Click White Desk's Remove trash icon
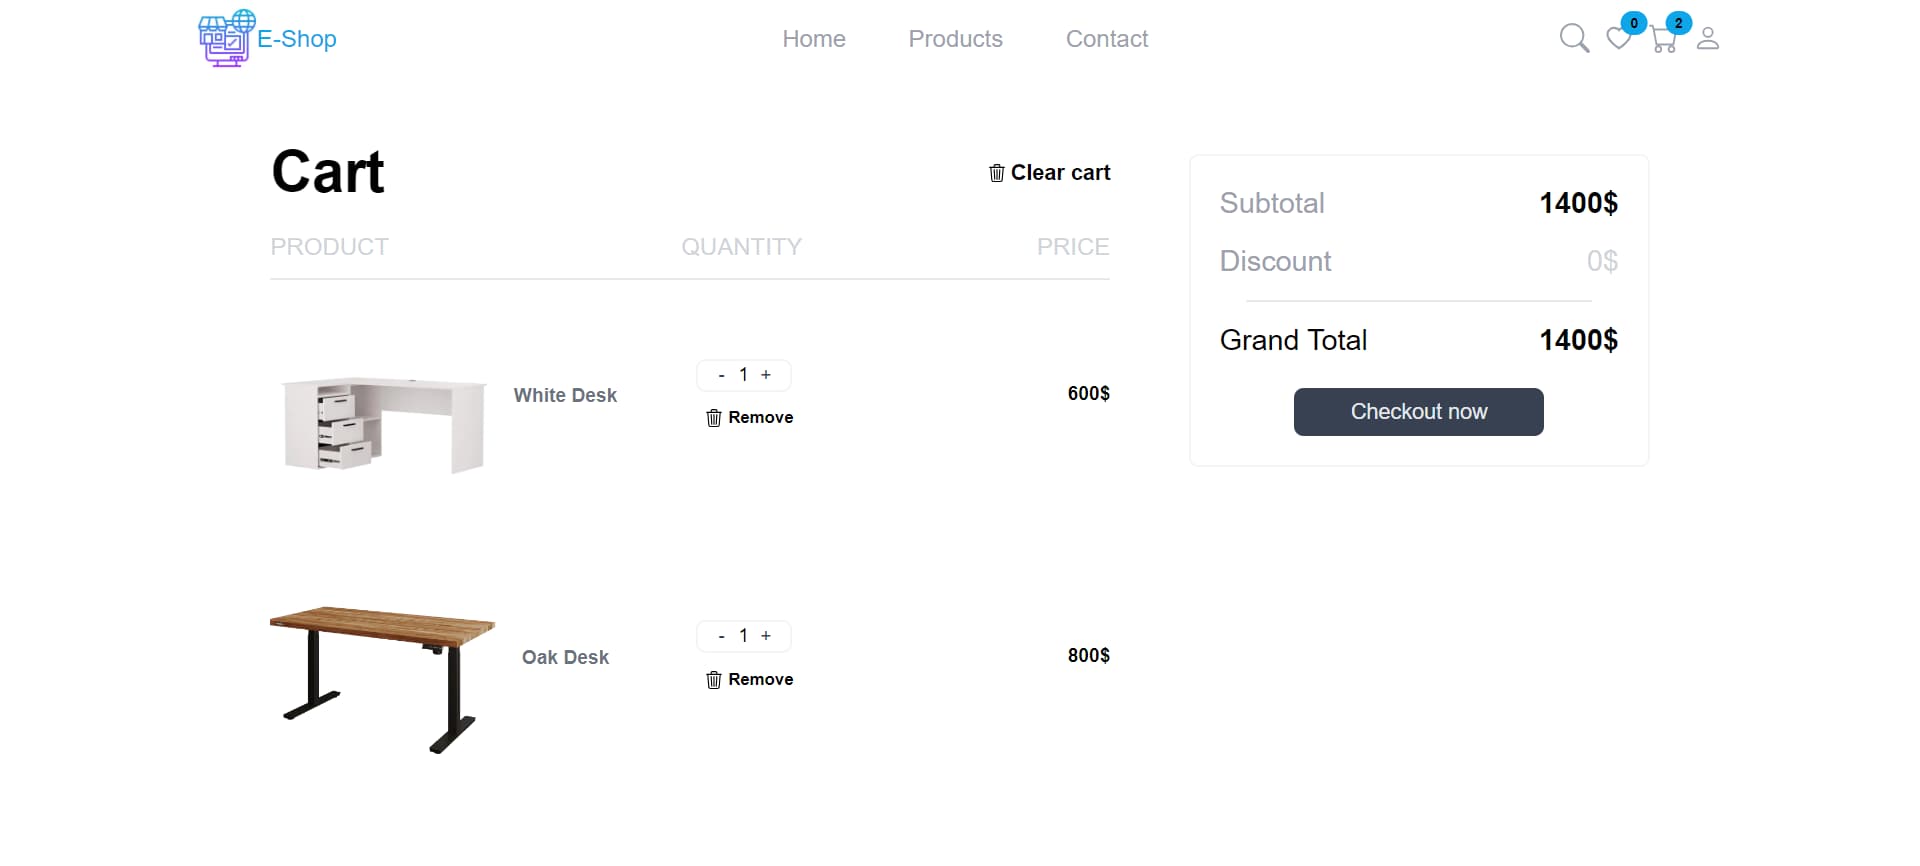Image resolution: width=1920 pixels, height=866 pixels. click(x=713, y=418)
